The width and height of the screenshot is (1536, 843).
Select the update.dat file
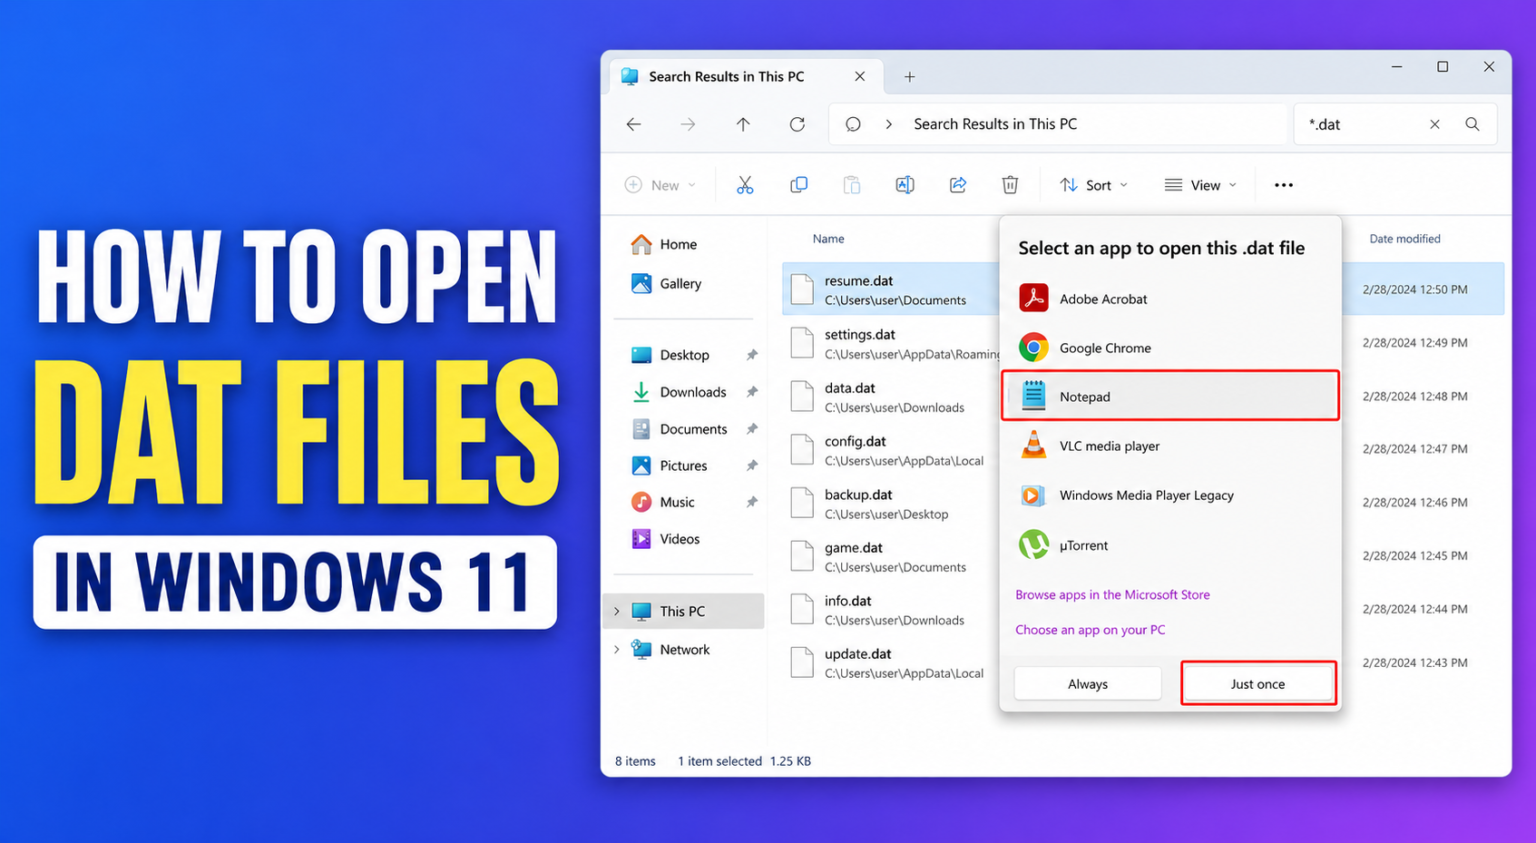(891, 663)
